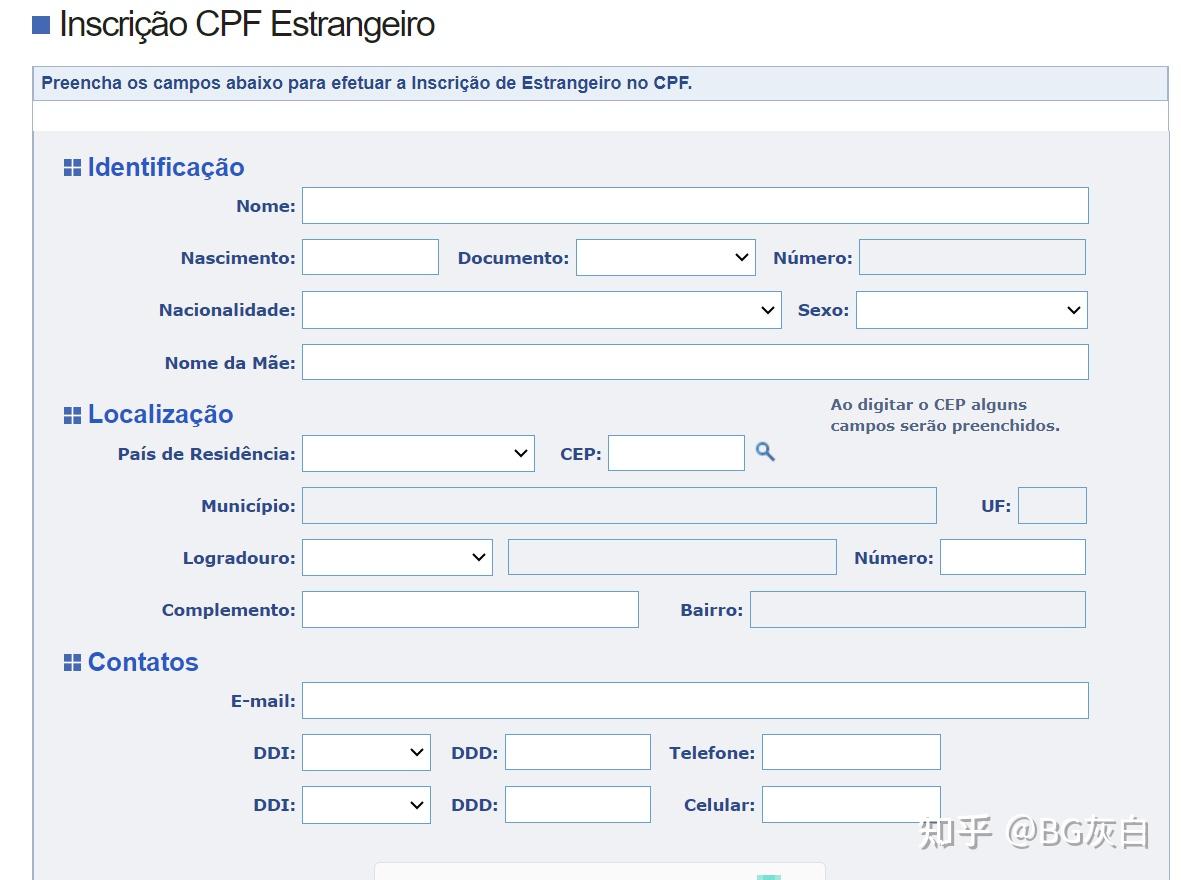Click the grid icon beside Identificação heading
The image size is (1181, 880).
coord(71,167)
